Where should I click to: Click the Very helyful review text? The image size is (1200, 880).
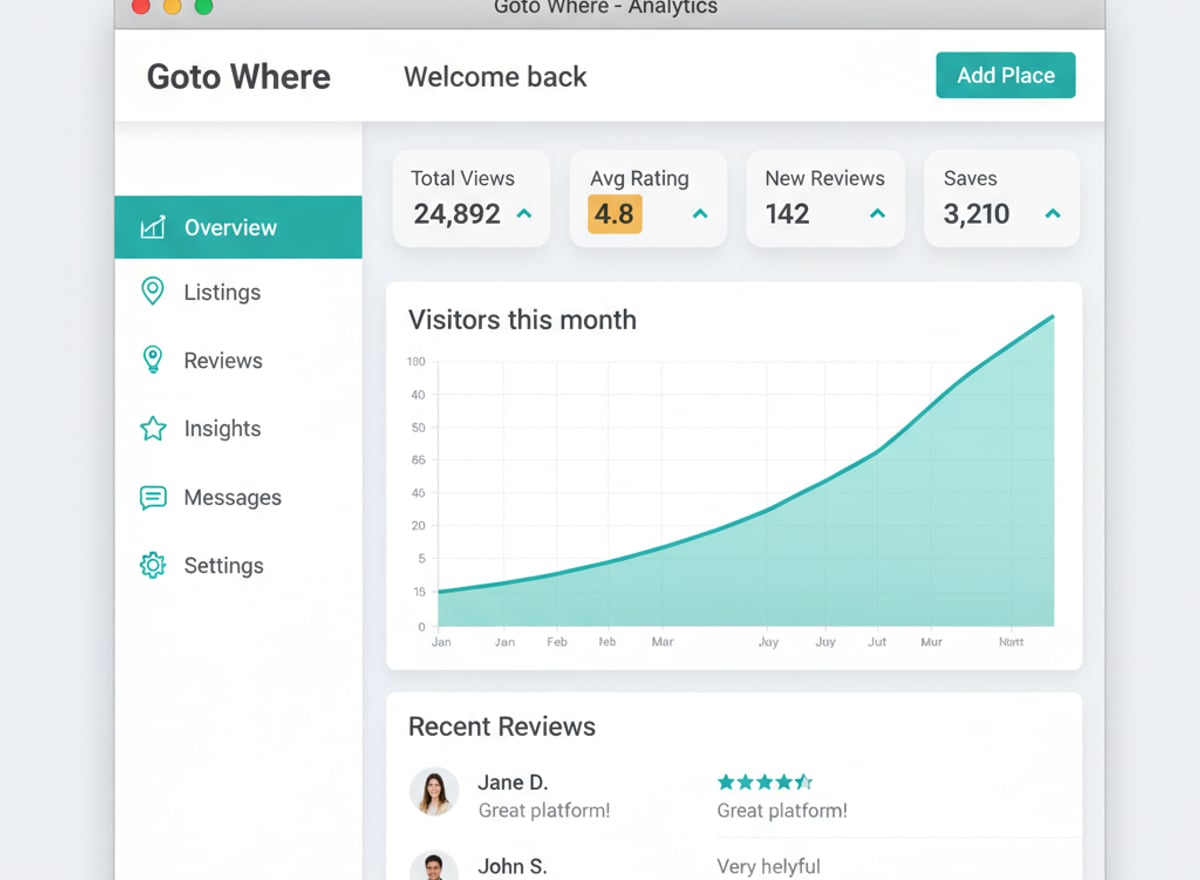[768, 866]
